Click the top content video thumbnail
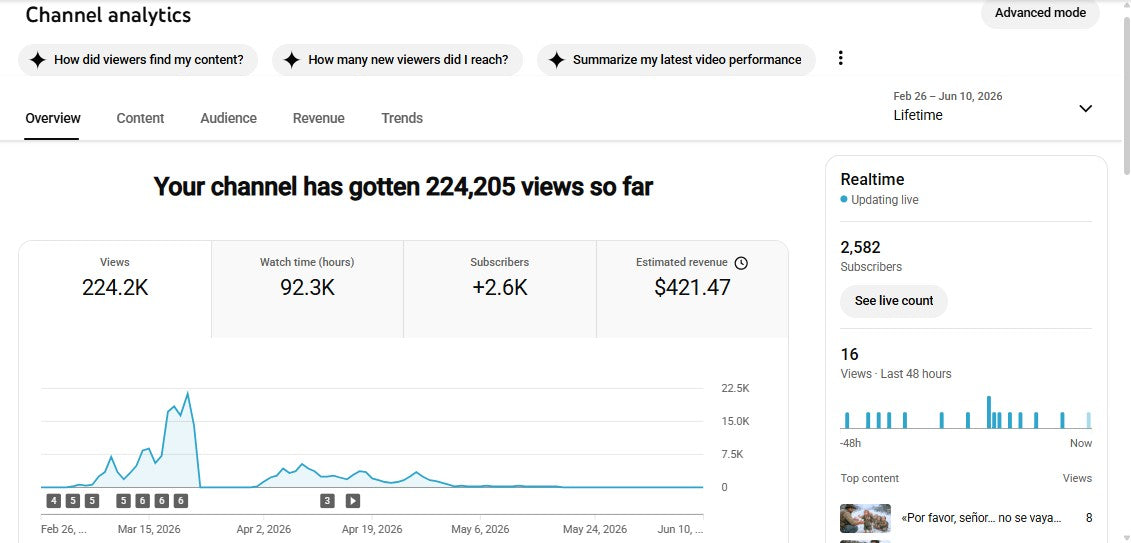Image resolution: width=1131 pixels, height=543 pixels. tap(866, 518)
